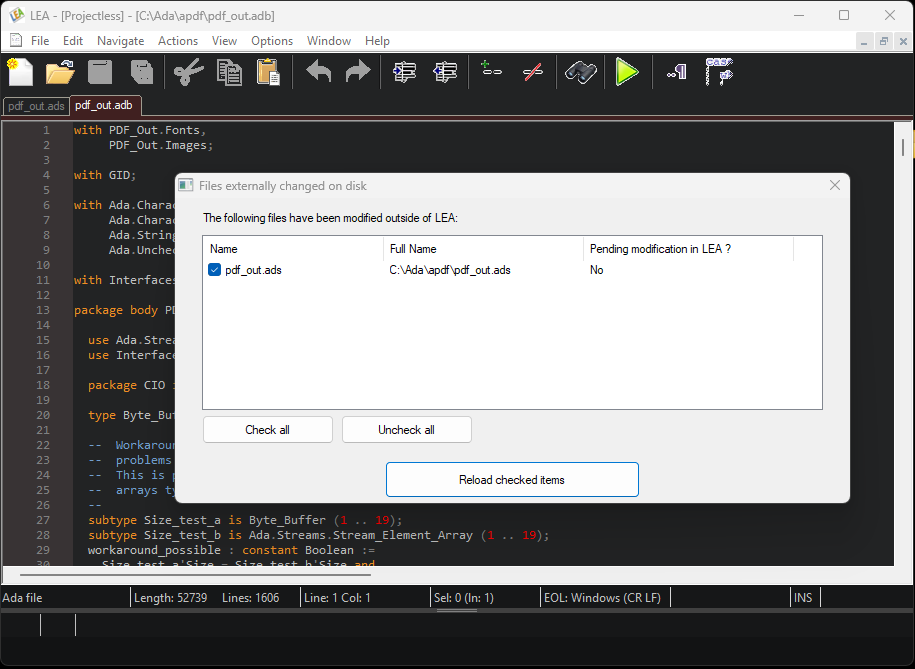Open the Options menu
The height and width of the screenshot is (669, 915).
click(x=272, y=41)
